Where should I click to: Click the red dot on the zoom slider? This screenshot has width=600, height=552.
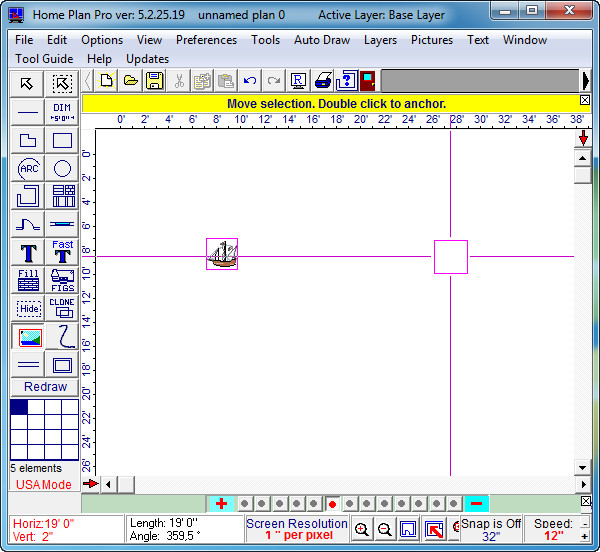(332, 503)
